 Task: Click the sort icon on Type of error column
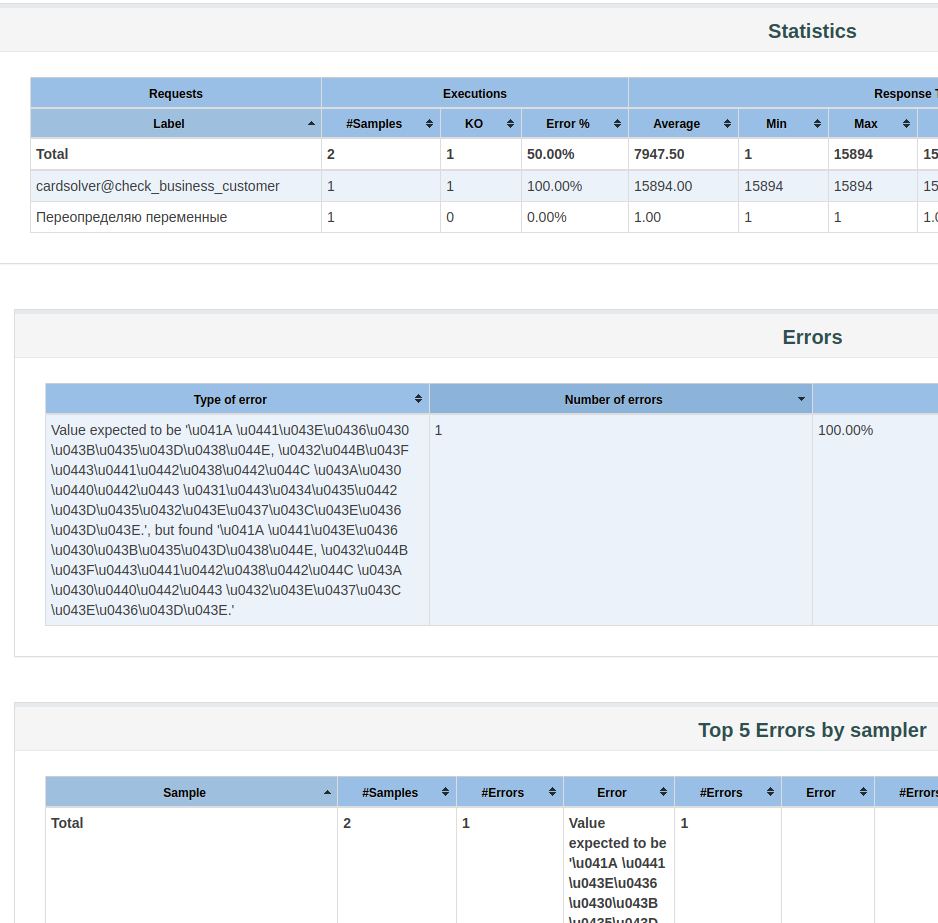pyautogui.click(x=417, y=398)
